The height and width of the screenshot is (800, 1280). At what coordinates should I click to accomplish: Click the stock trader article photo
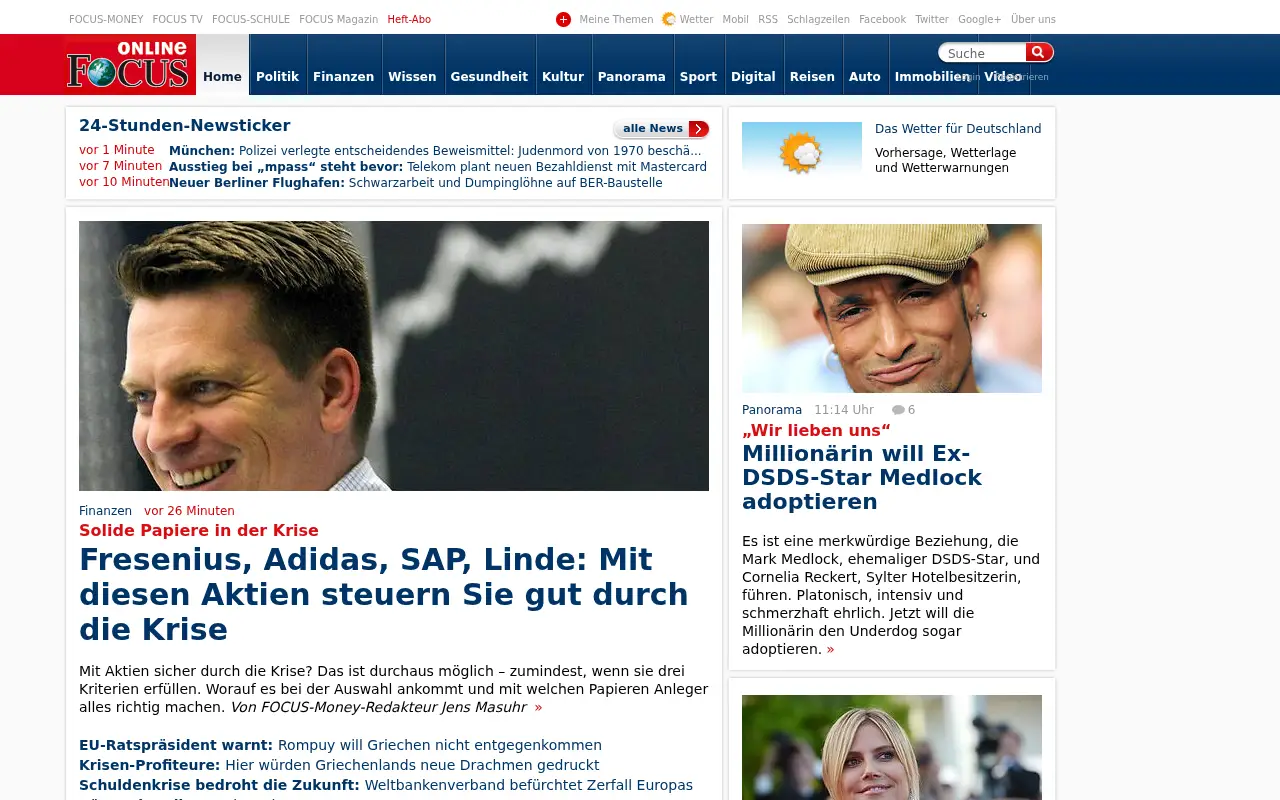[394, 356]
